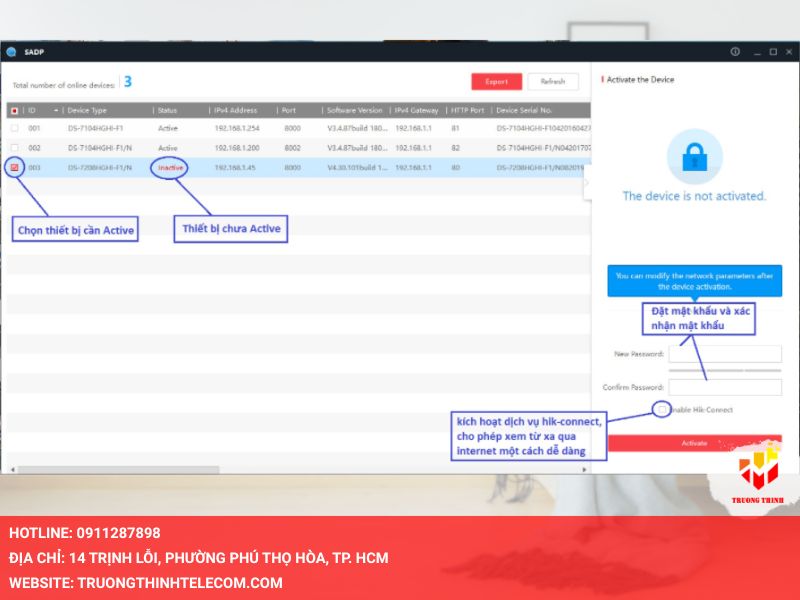800x600 pixels.
Task: Check the box for device 002
Action: pos(14,148)
